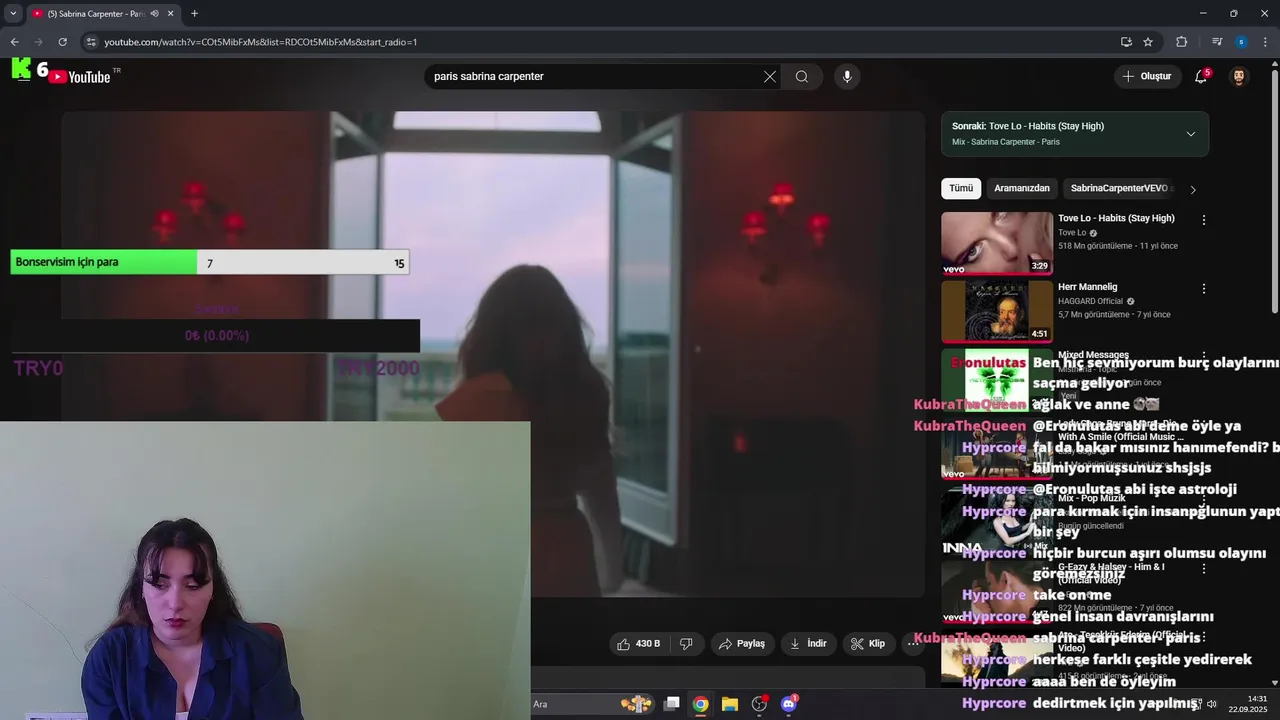1280x720 pixels.
Task: Click HAGGARD Official channel name
Action: [x=1091, y=301]
